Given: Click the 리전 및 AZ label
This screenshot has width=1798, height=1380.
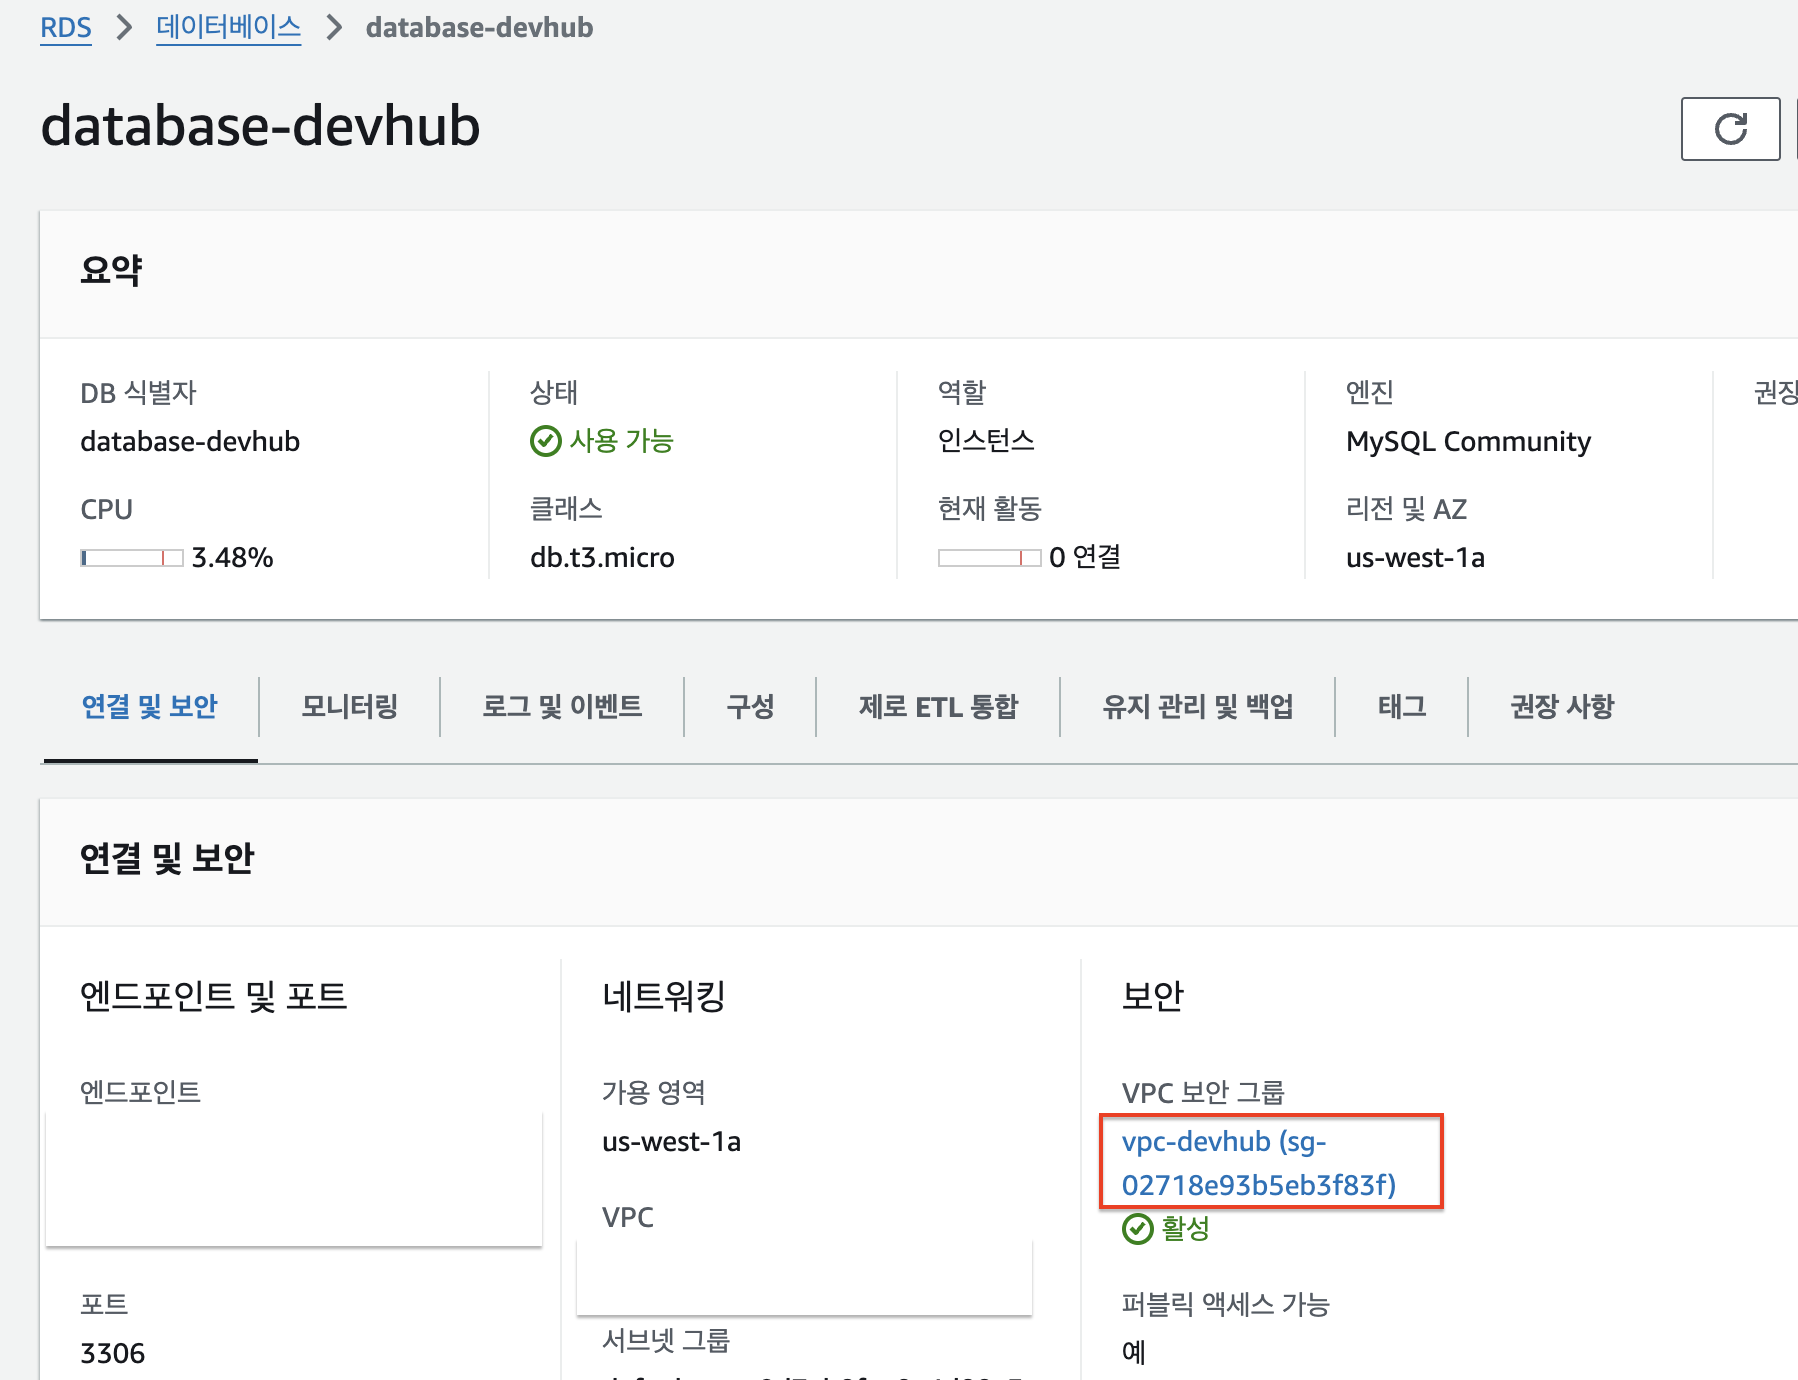Looking at the screenshot, I should point(1406,510).
